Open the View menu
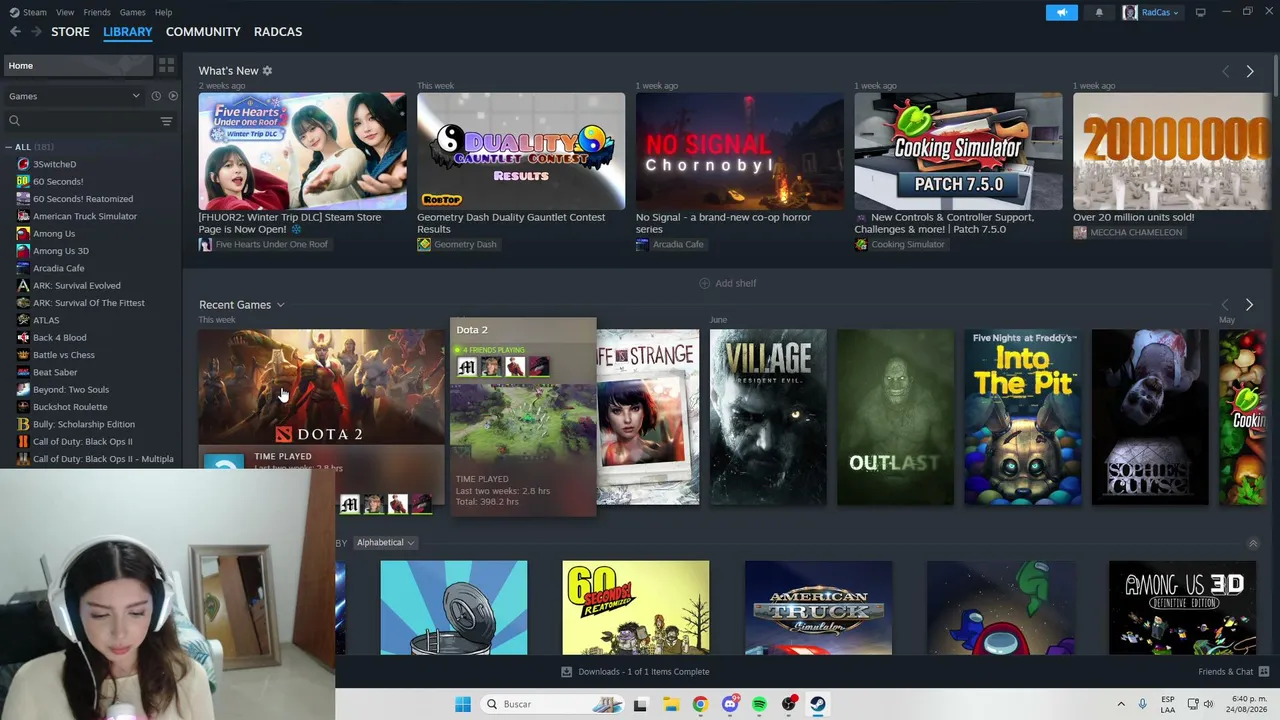Viewport: 1280px width, 720px height. click(65, 12)
